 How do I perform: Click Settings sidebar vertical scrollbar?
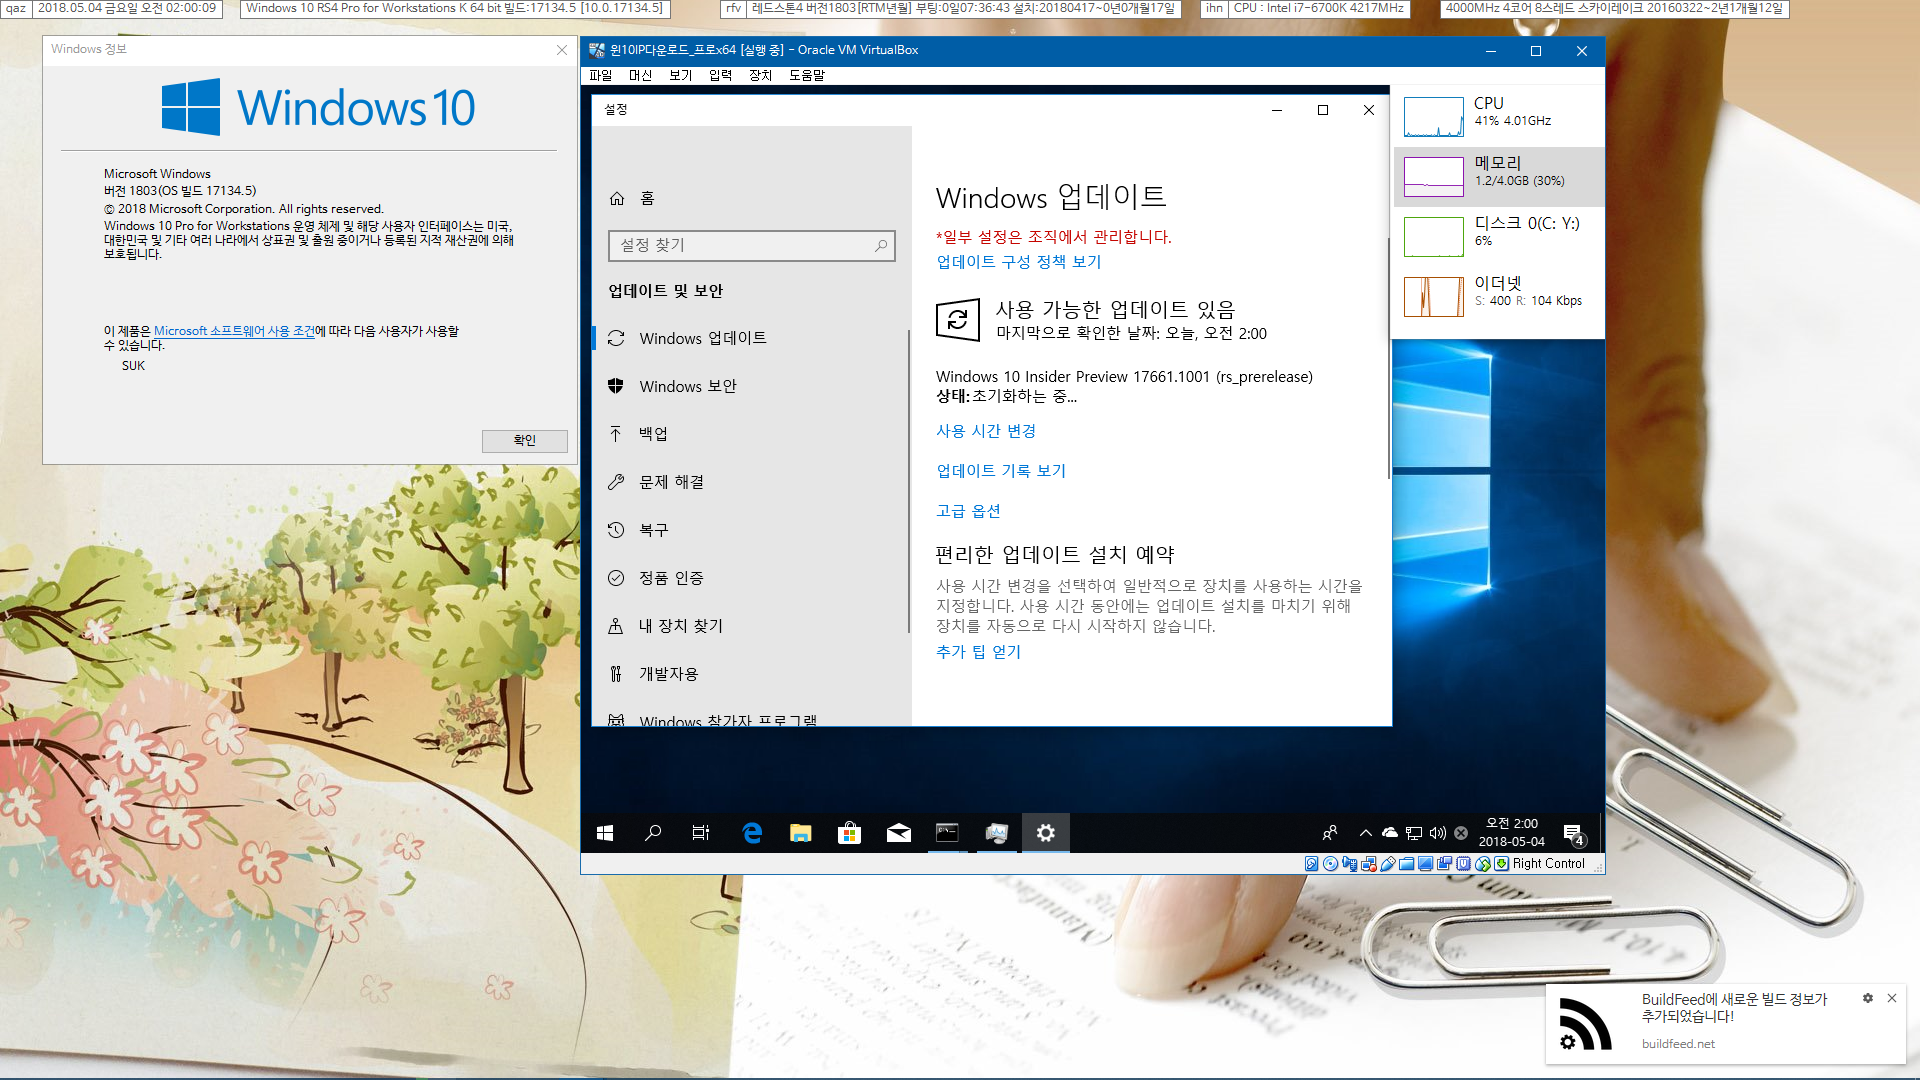coord(908,480)
